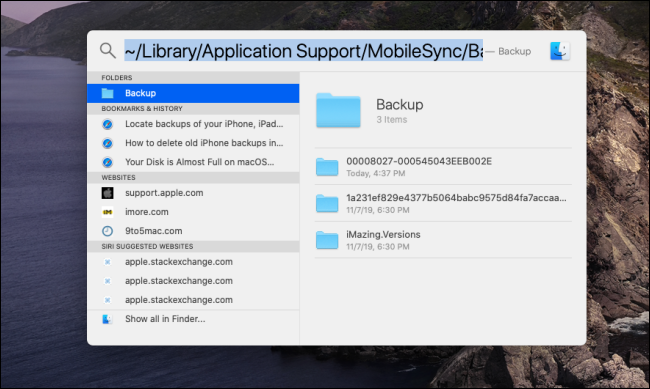Click the large Backup folder preview icon
Screen dimensions: 650x389
[x=338, y=110]
